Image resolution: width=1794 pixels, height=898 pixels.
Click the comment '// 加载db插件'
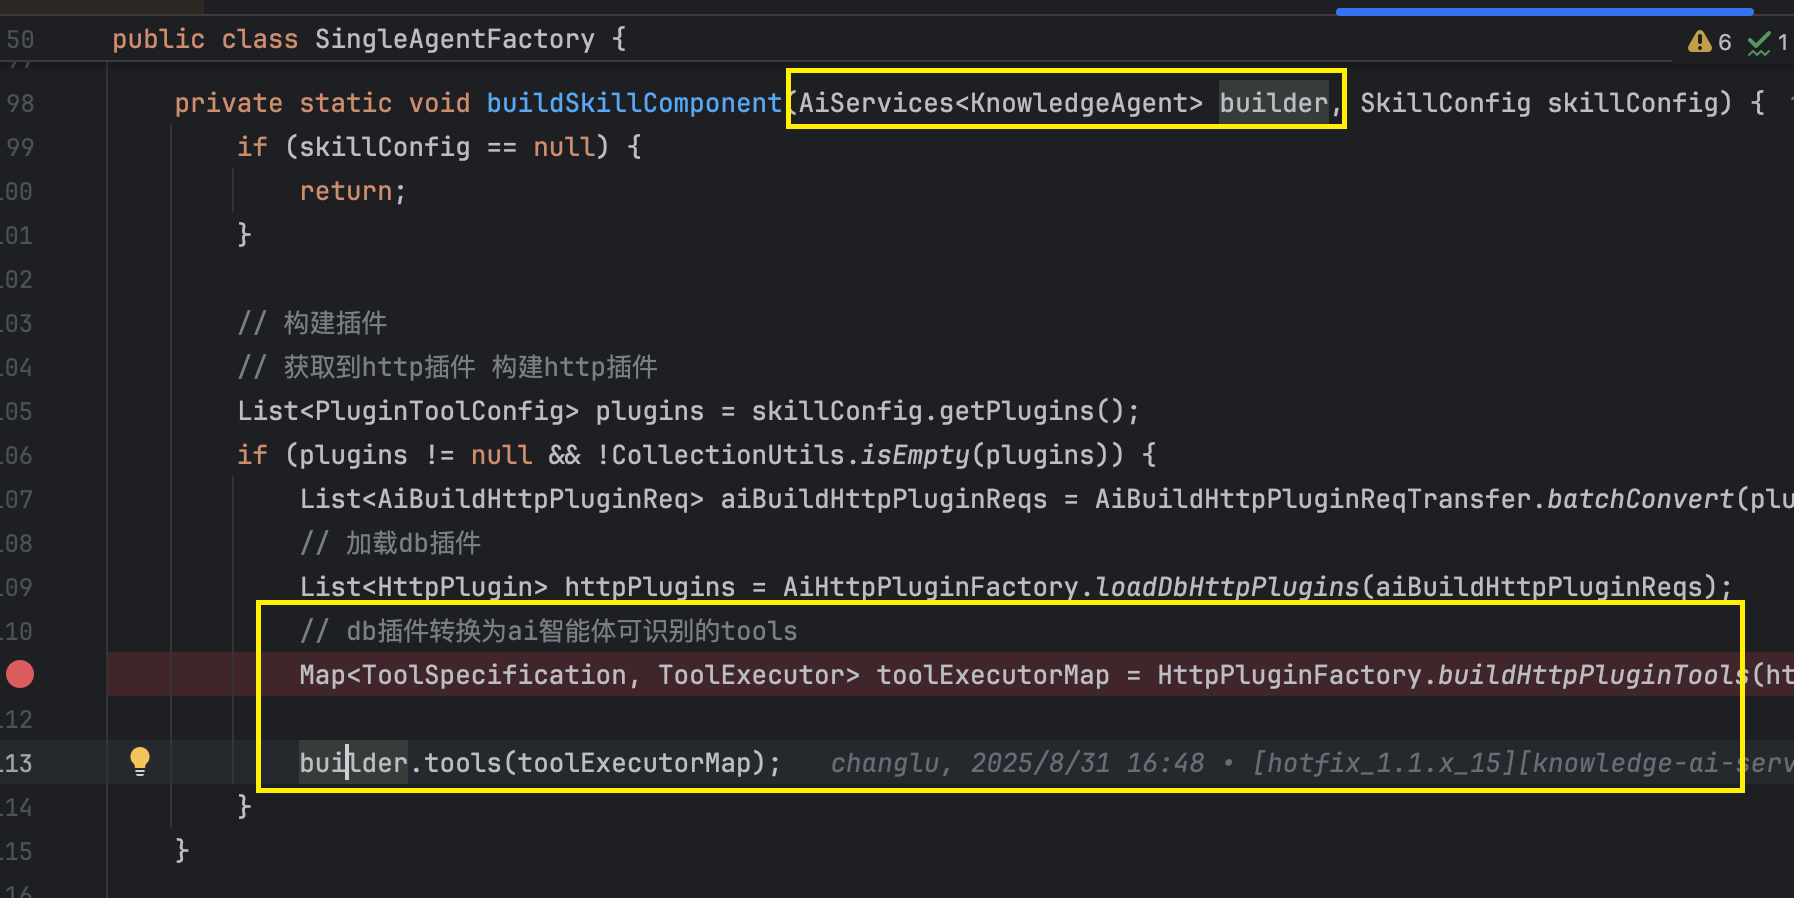click(x=390, y=543)
